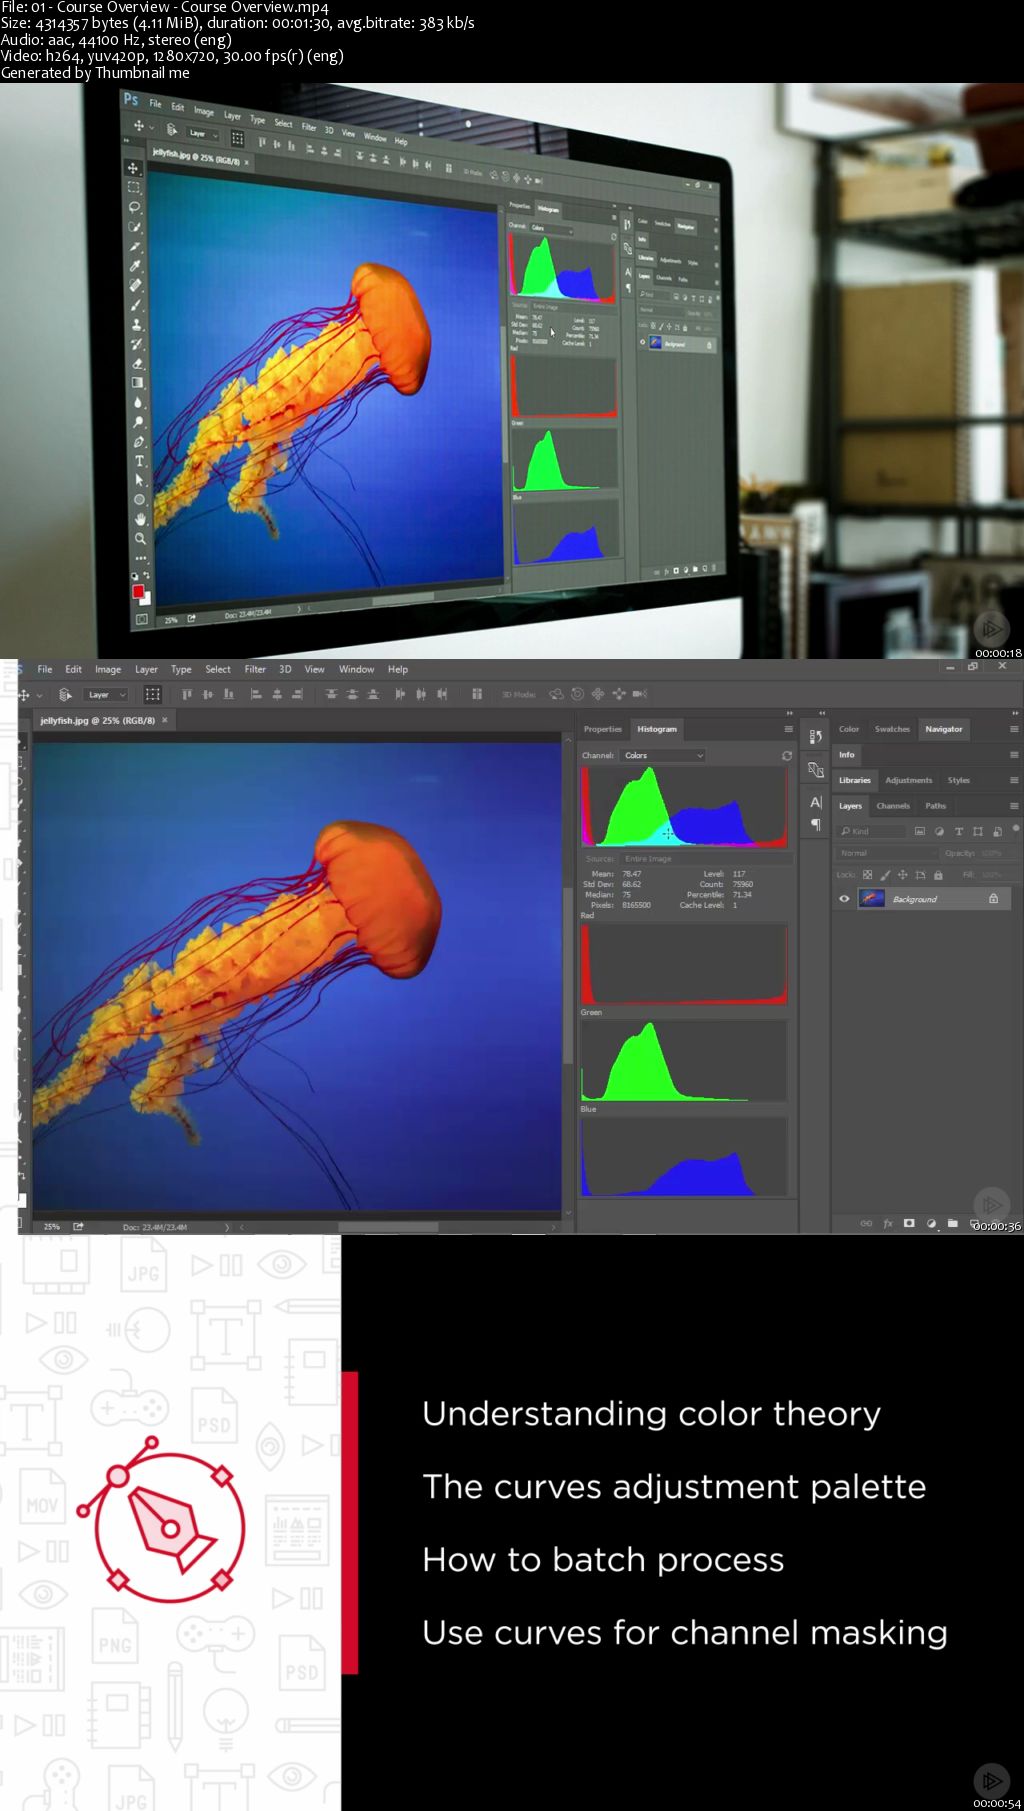Click History panel icon in collapsed dock
Viewport: 1024px width, 1811px height.
point(816,737)
